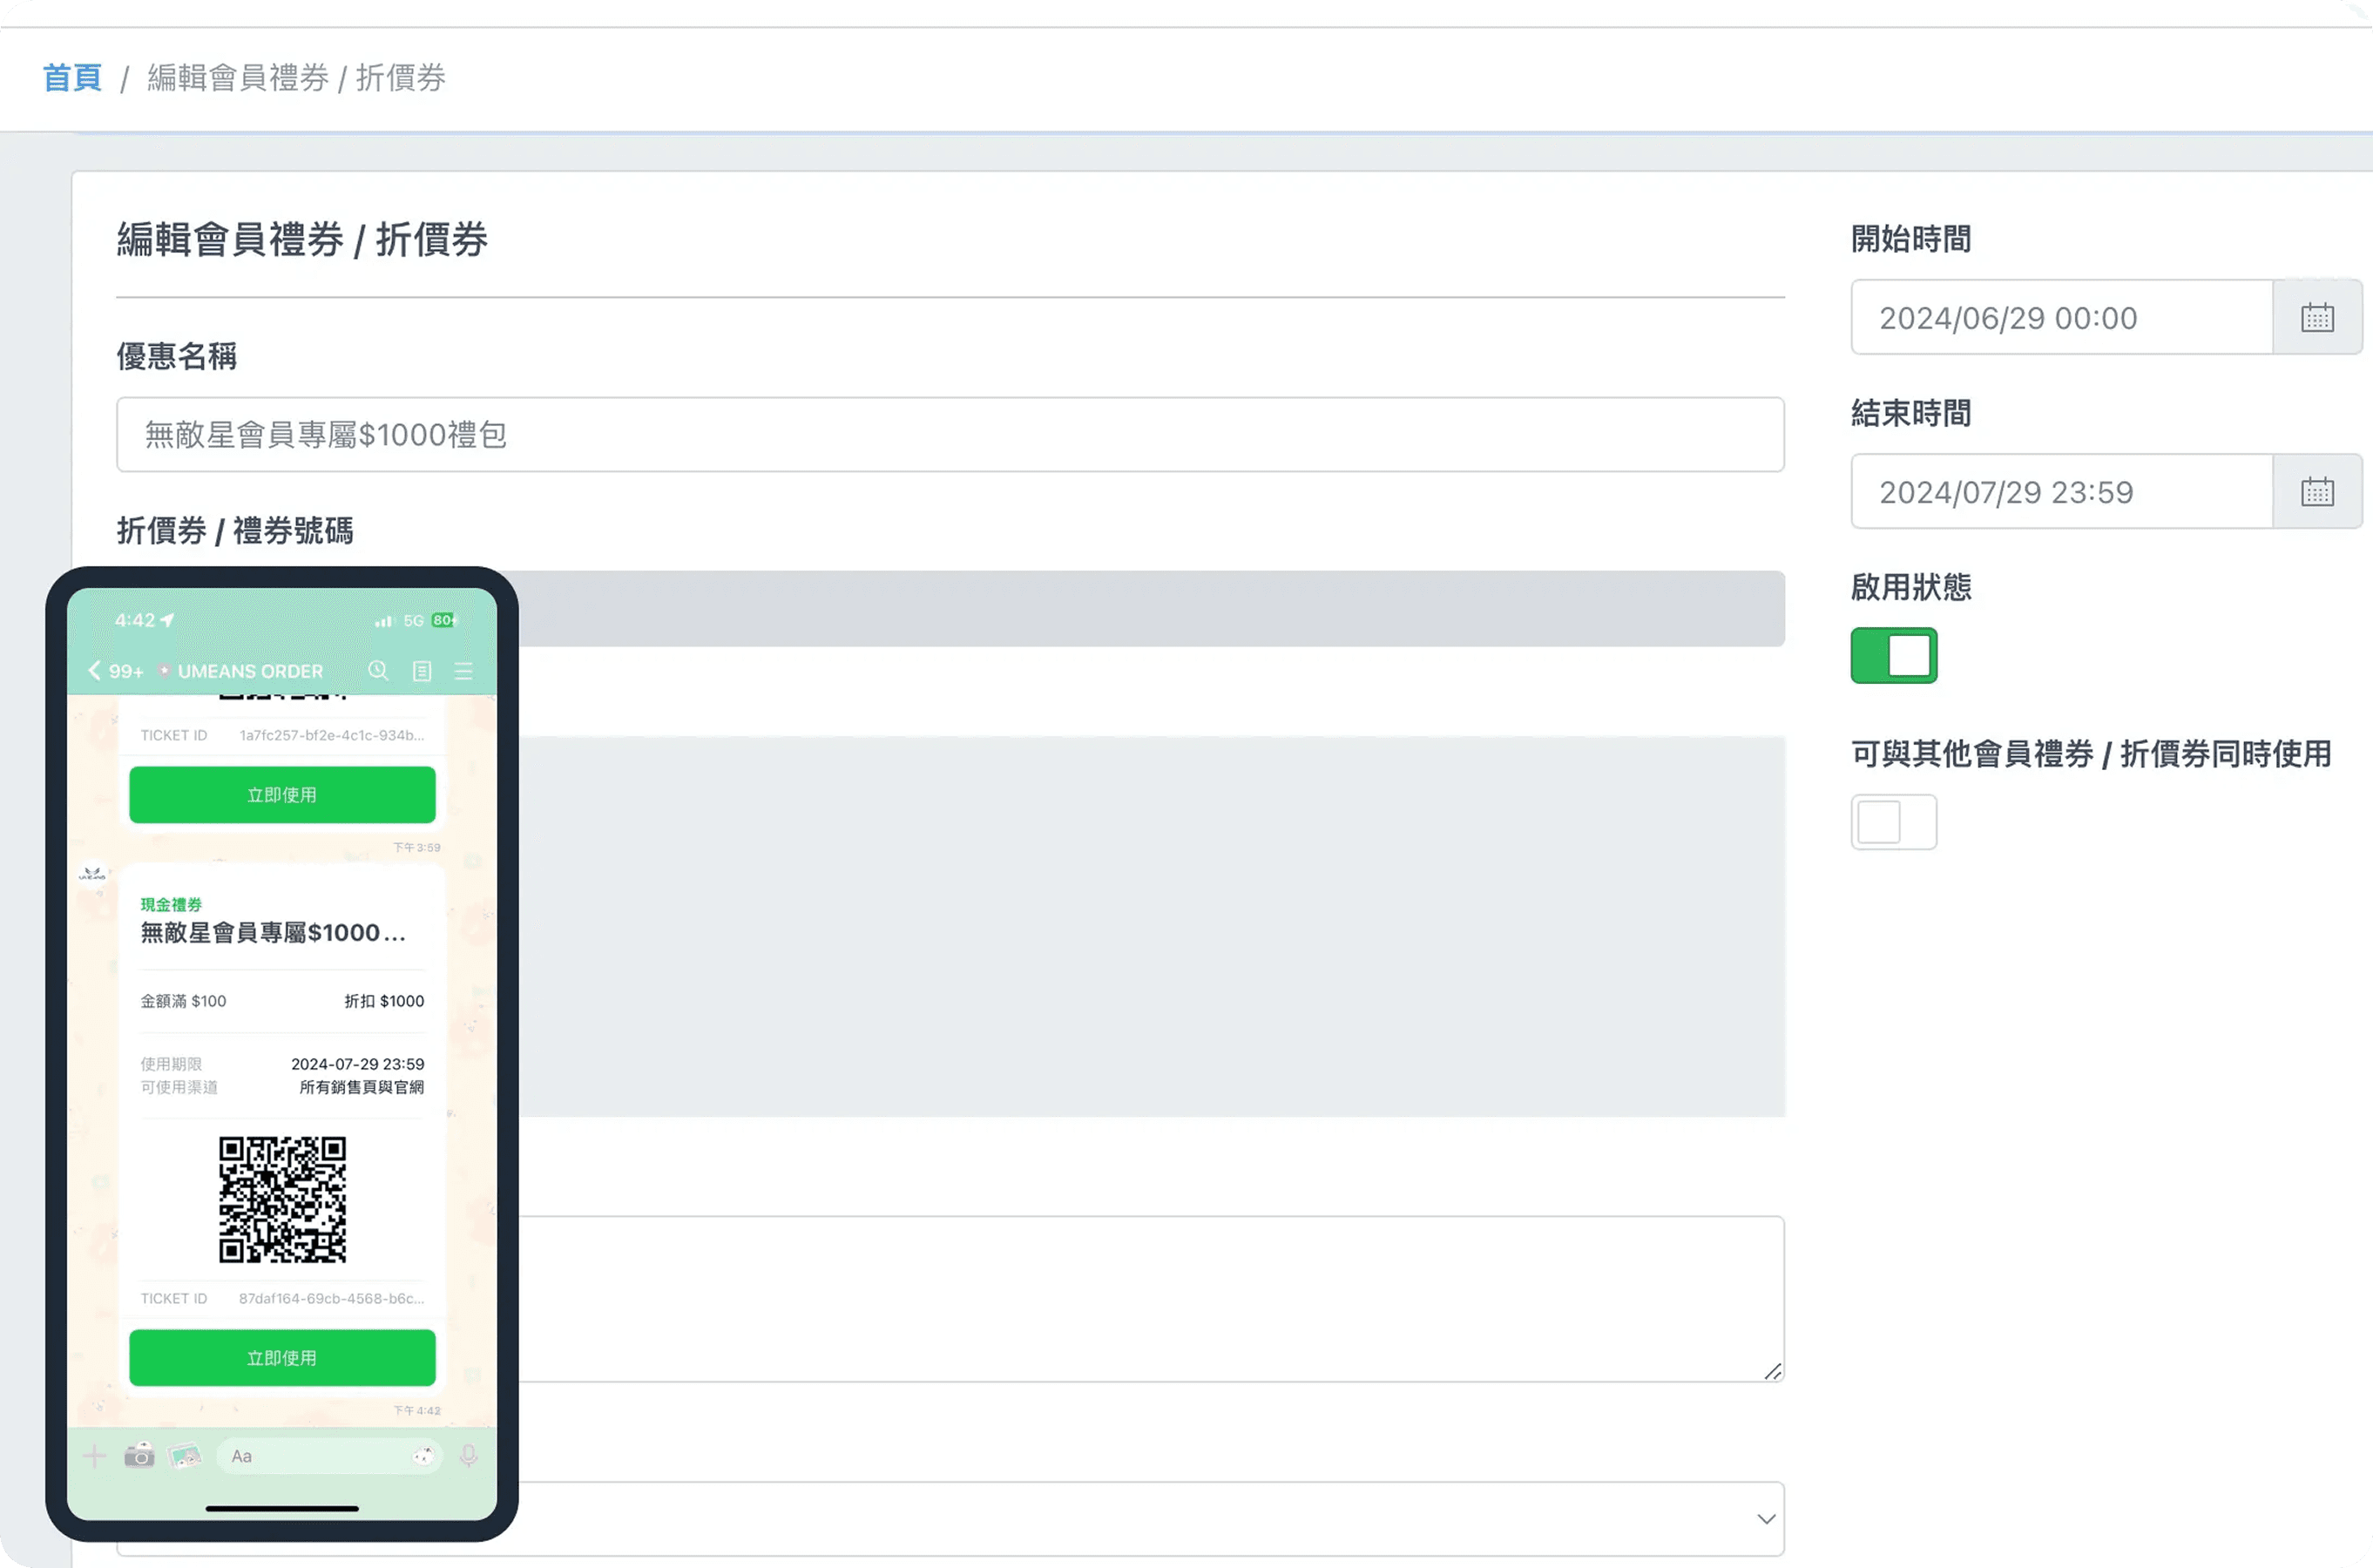Tap the ticket ID 1a7fc257-bf2e-4c1c-934b…

pos(331,735)
